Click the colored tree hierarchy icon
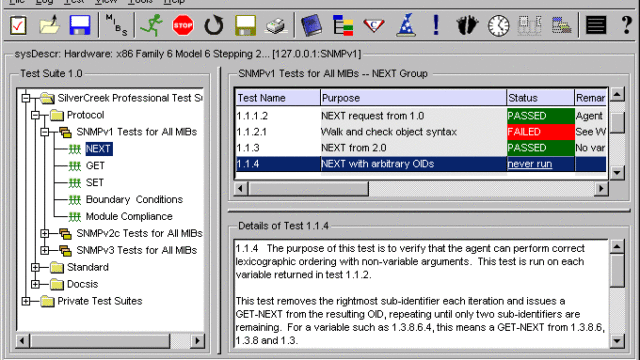The image size is (640, 360). point(343,25)
